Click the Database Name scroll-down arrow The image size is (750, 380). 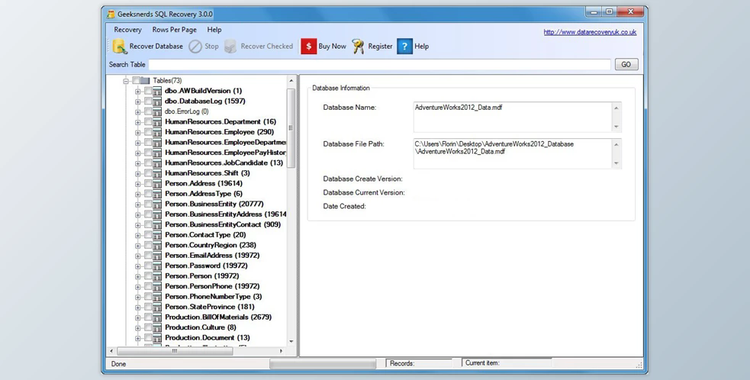616,126
